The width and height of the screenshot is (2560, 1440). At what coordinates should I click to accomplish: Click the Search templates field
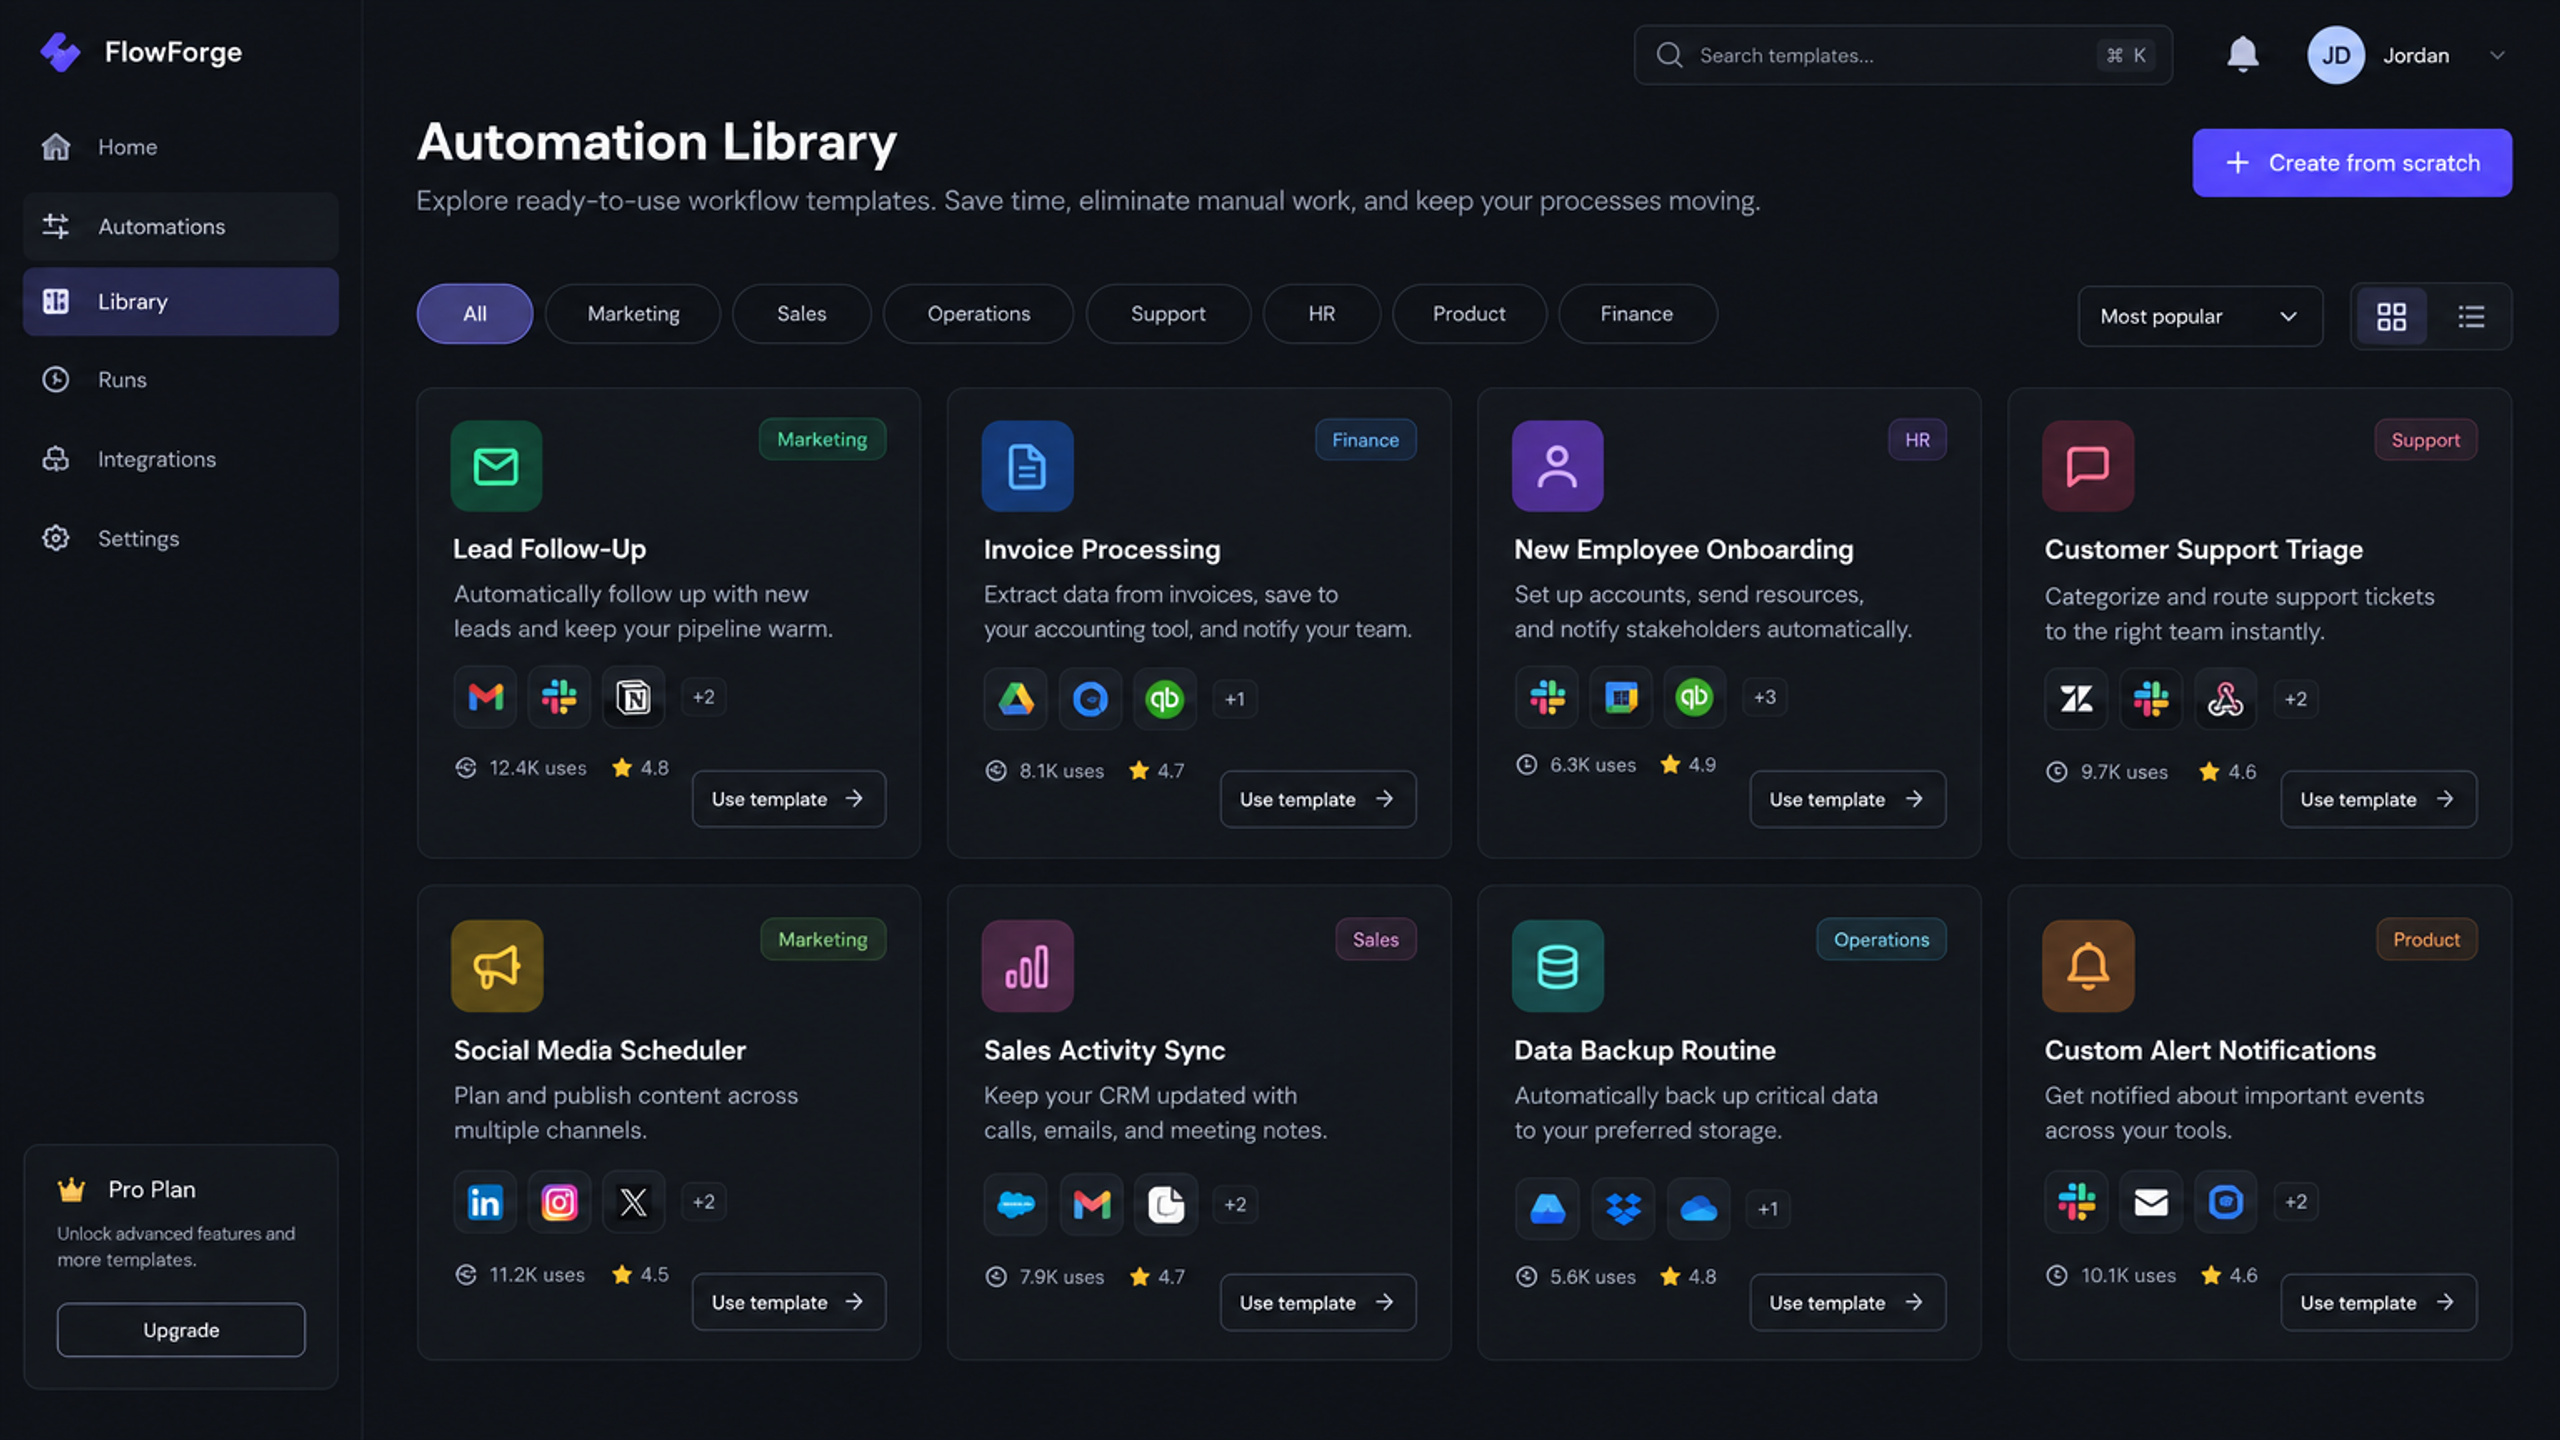coord(1903,55)
